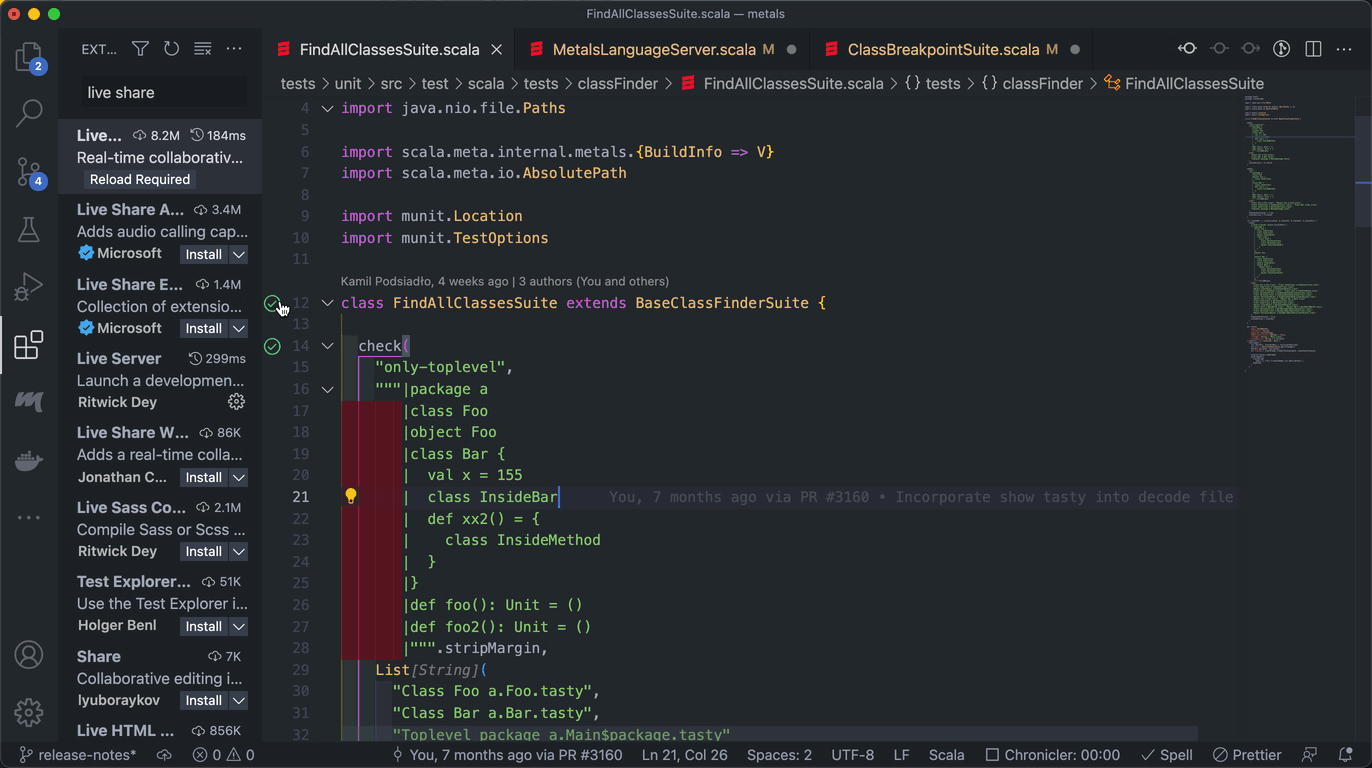
Task: Collapse the check block at line 14
Action: click(x=327, y=346)
